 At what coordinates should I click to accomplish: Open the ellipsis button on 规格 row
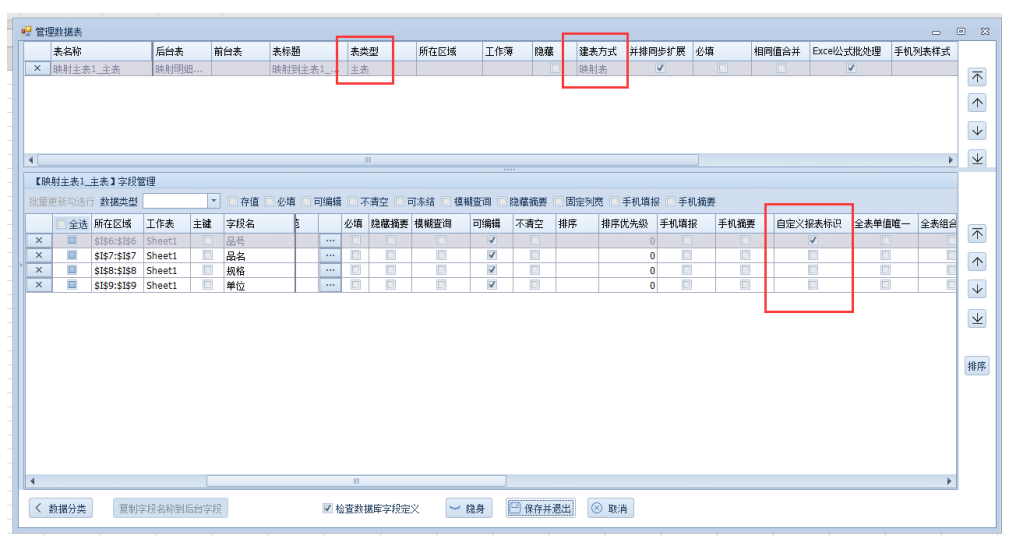point(329,270)
